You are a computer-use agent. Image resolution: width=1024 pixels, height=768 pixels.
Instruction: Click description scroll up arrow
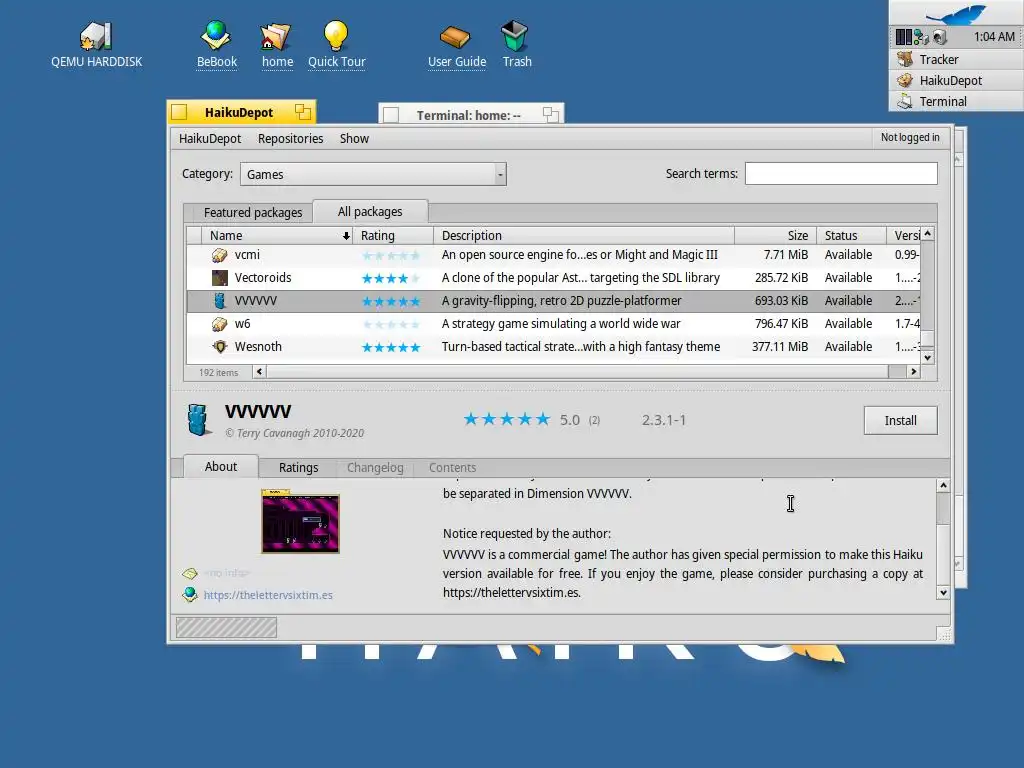[x=943, y=485]
